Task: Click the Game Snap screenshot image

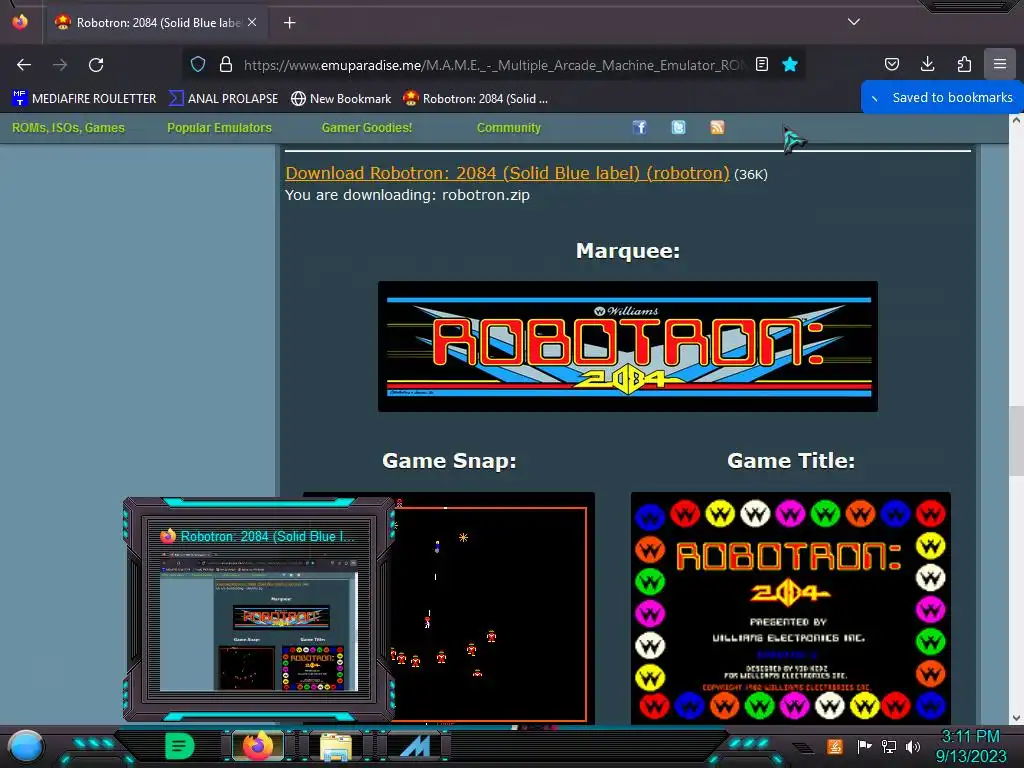Action: coord(493,607)
